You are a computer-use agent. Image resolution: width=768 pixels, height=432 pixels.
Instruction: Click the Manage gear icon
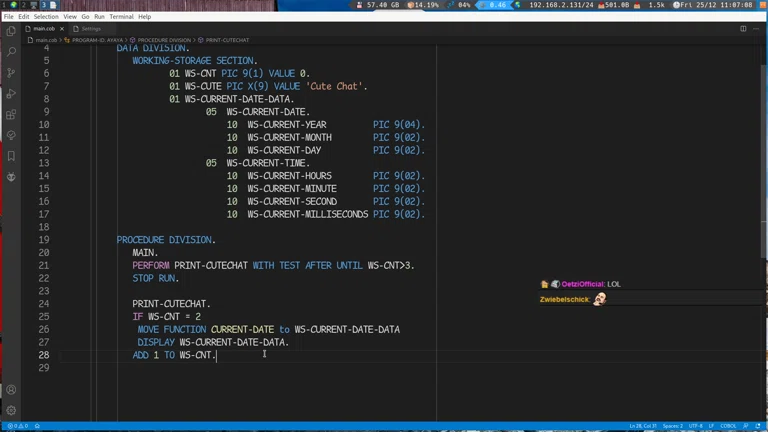tap(11, 410)
